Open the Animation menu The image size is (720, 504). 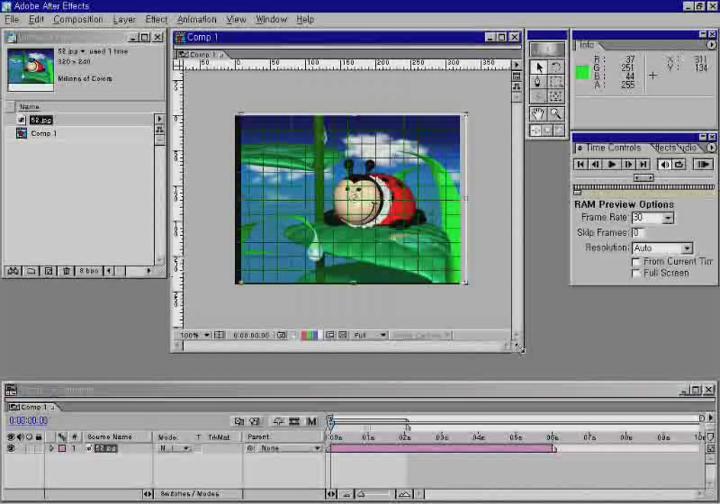pos(197,19)
